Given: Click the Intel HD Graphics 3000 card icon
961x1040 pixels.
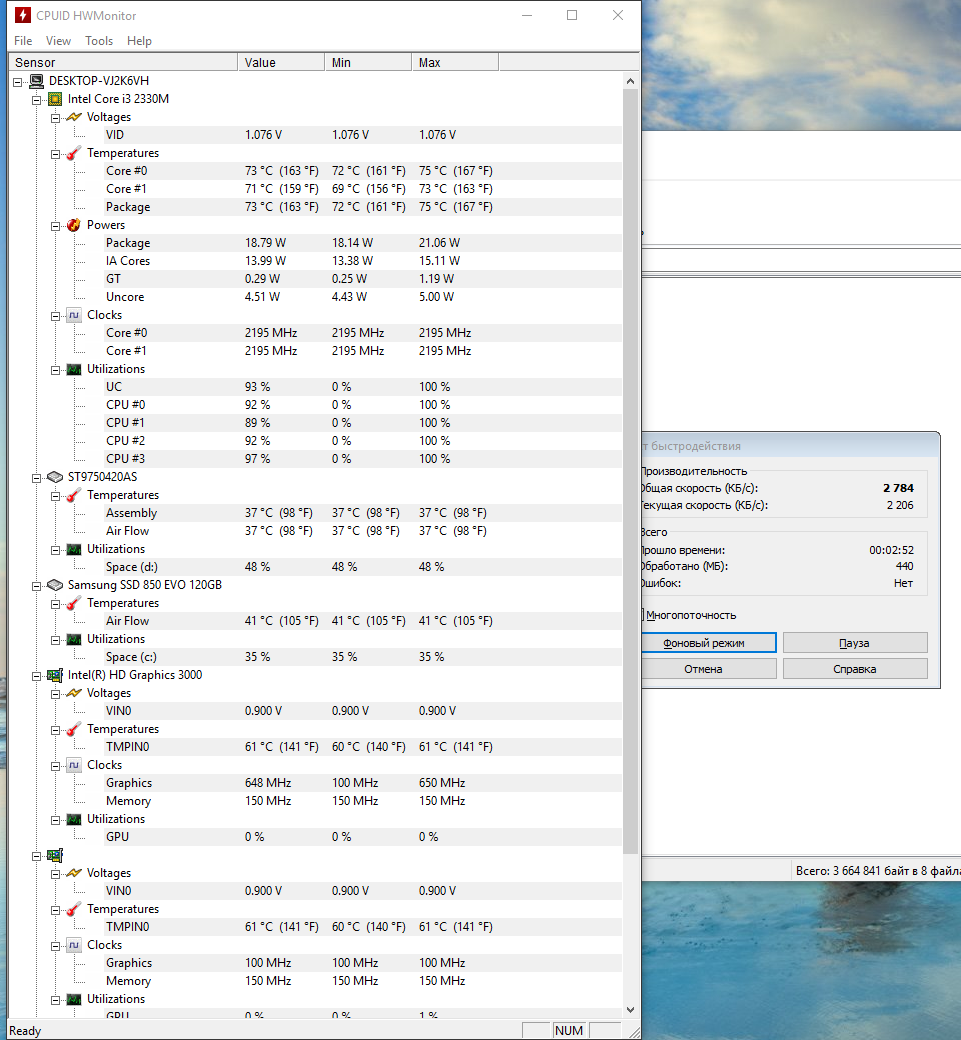Looking at the screenshot, I should [55, 675].
